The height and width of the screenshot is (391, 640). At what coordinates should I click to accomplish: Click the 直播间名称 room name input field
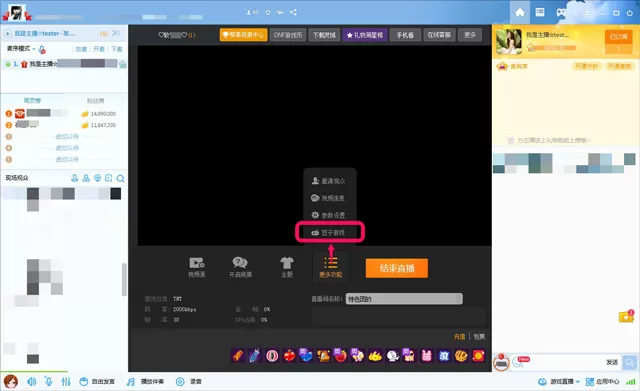click(x=404, y=299)
